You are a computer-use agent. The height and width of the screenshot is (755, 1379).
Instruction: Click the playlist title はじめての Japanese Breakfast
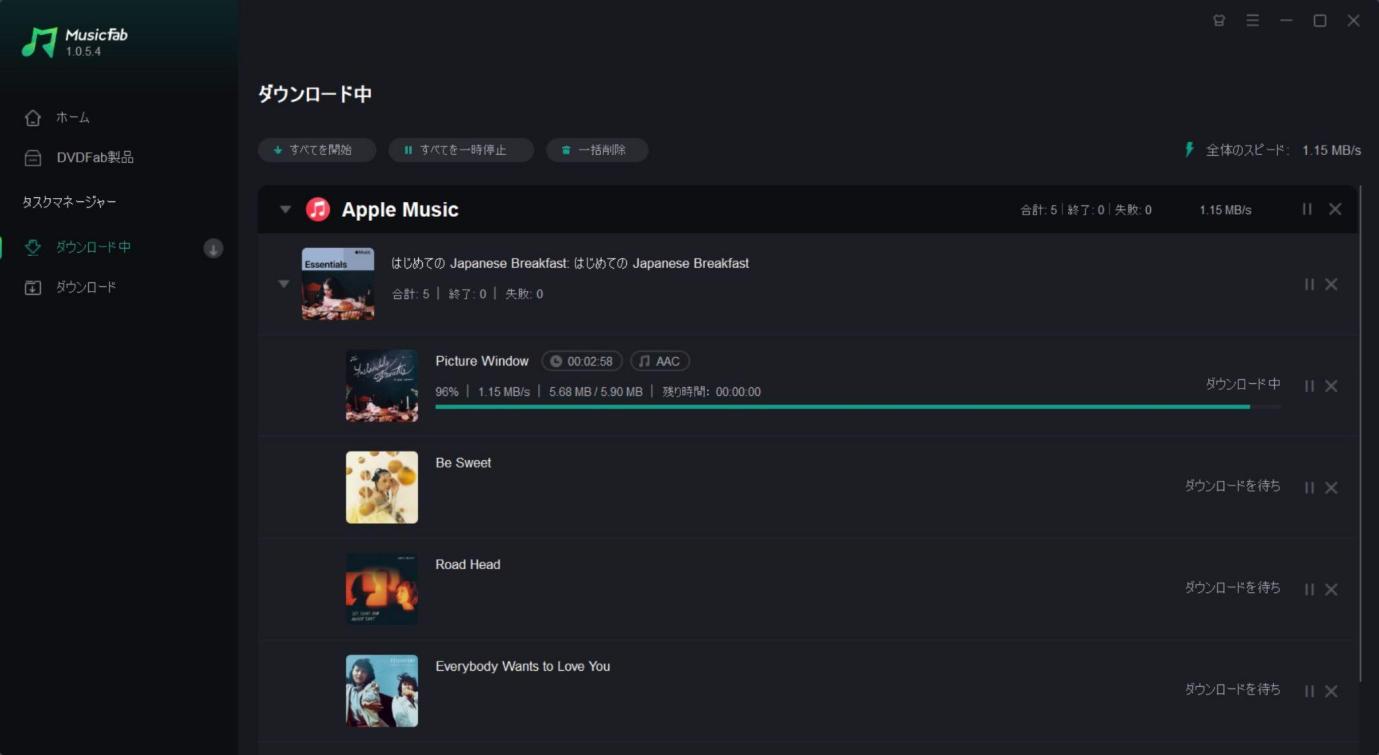(570, 263)
